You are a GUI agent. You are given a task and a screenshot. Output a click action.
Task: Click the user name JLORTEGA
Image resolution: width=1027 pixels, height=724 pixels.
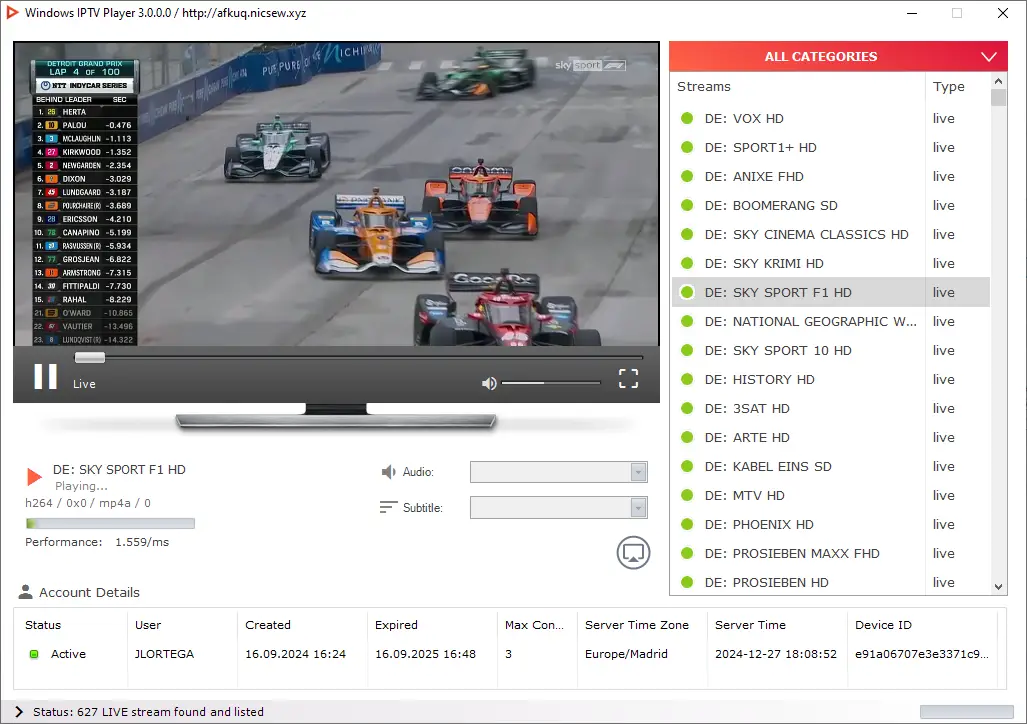[164, 654]
